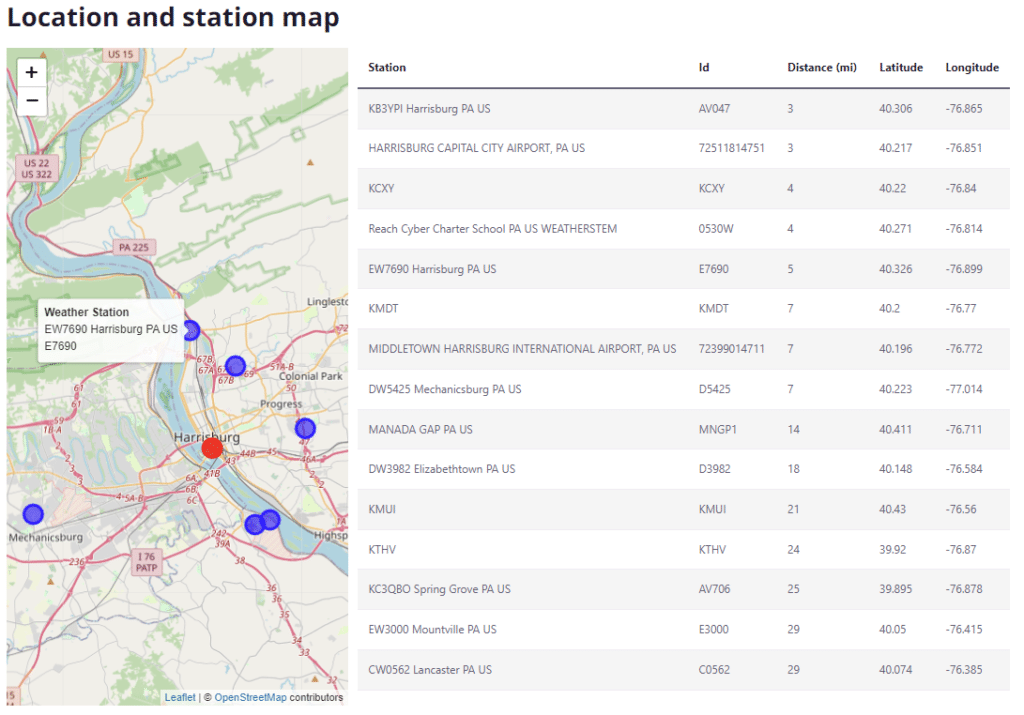Click the blue marker southeast of Progress
This screenshot has width=1024, height=715.
click(305, 428)
